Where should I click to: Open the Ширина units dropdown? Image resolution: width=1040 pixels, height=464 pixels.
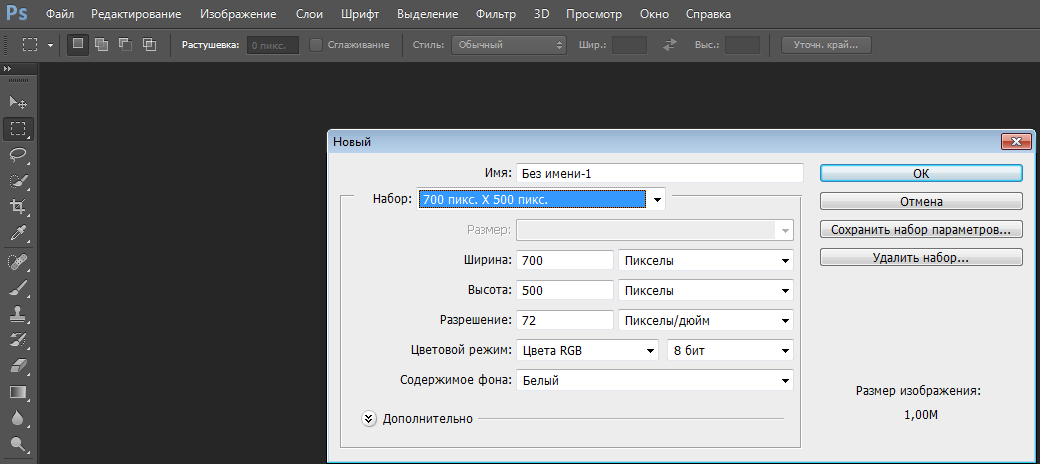(x=706, y=261)
